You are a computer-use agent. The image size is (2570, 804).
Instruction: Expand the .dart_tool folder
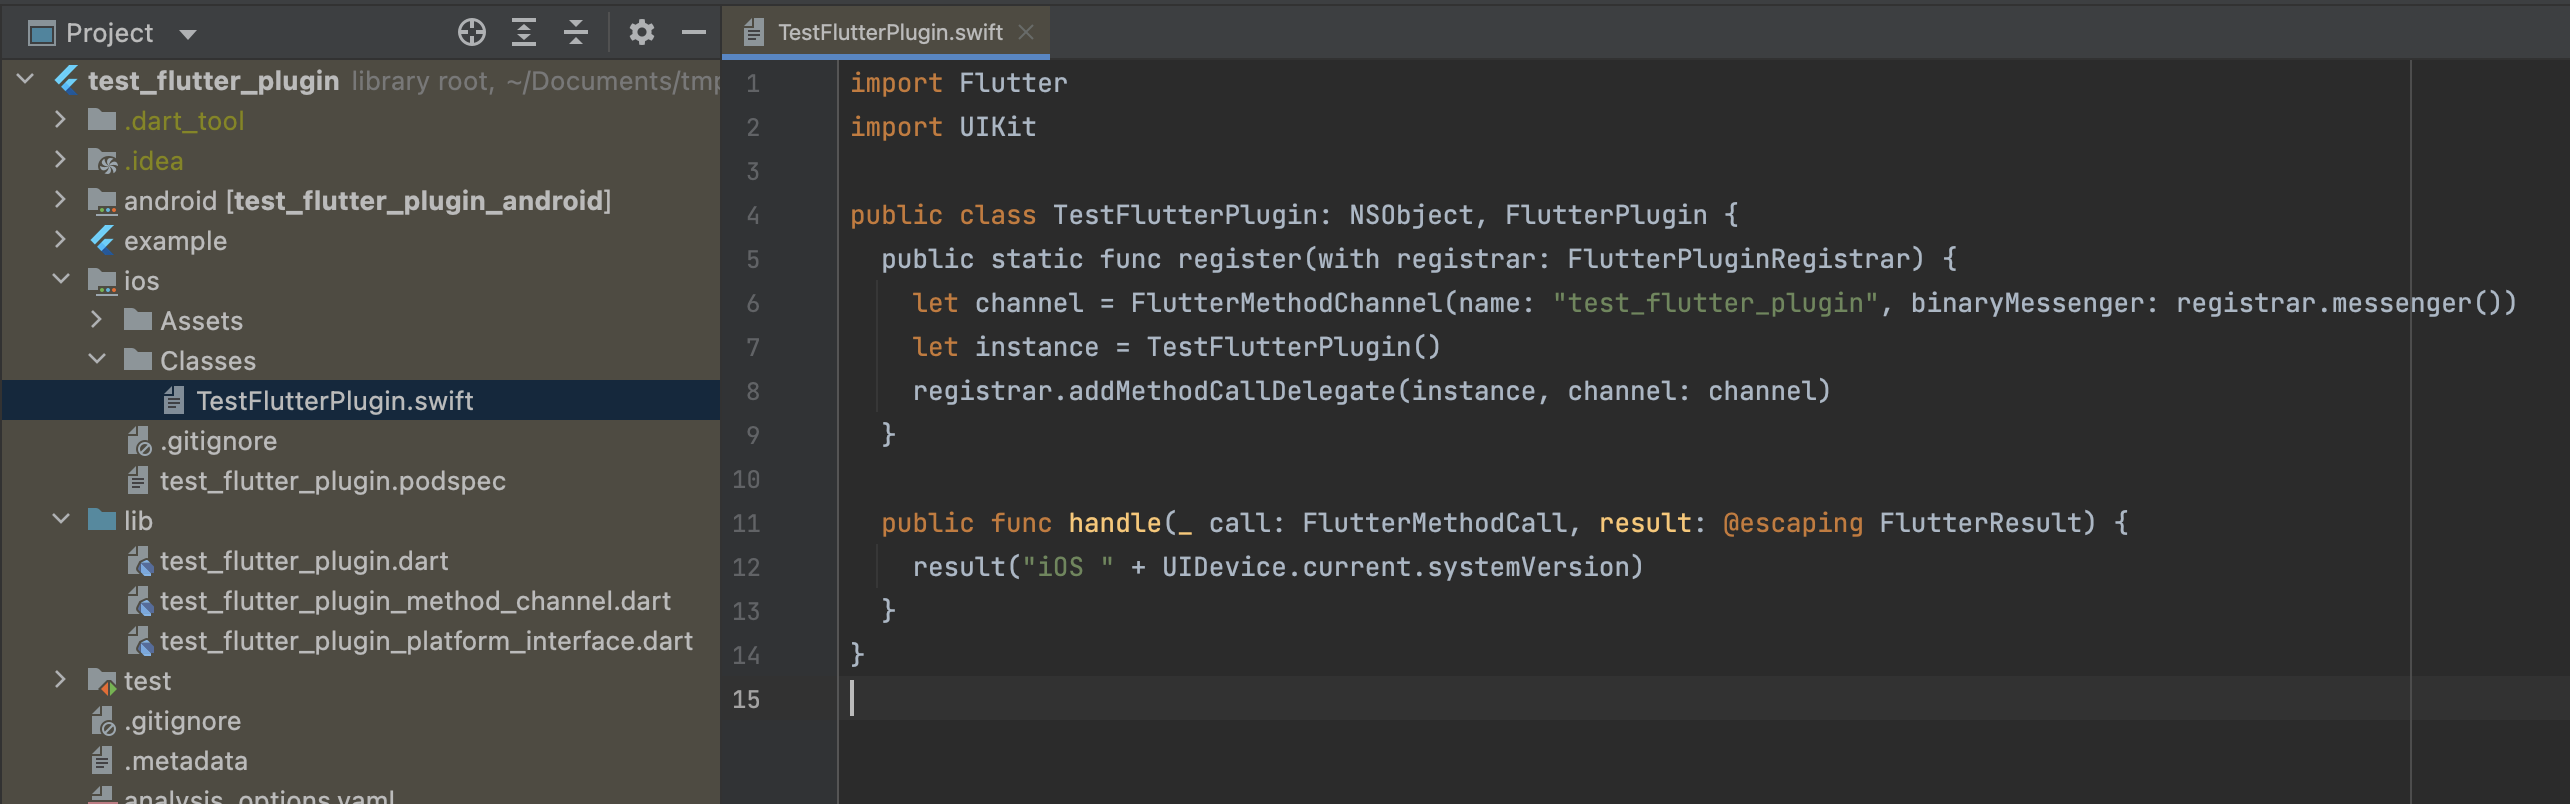point(60,119)
